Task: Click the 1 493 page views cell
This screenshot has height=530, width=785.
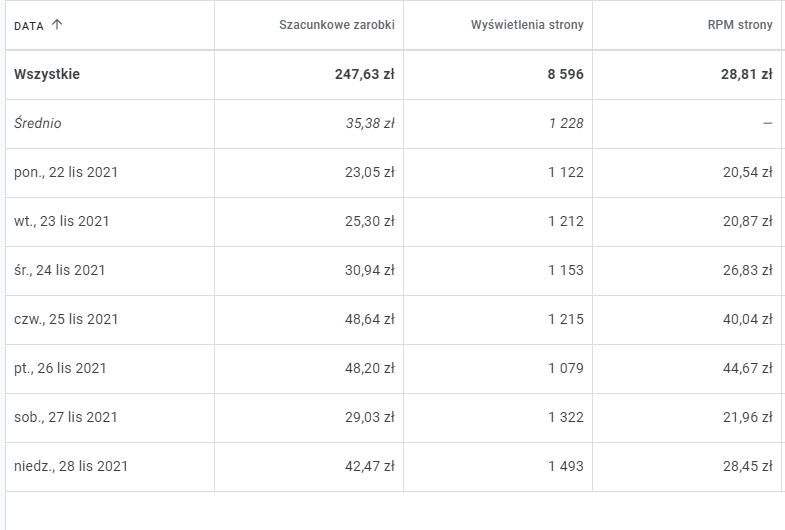Action: pyautogui.click(x=565, y=466)
